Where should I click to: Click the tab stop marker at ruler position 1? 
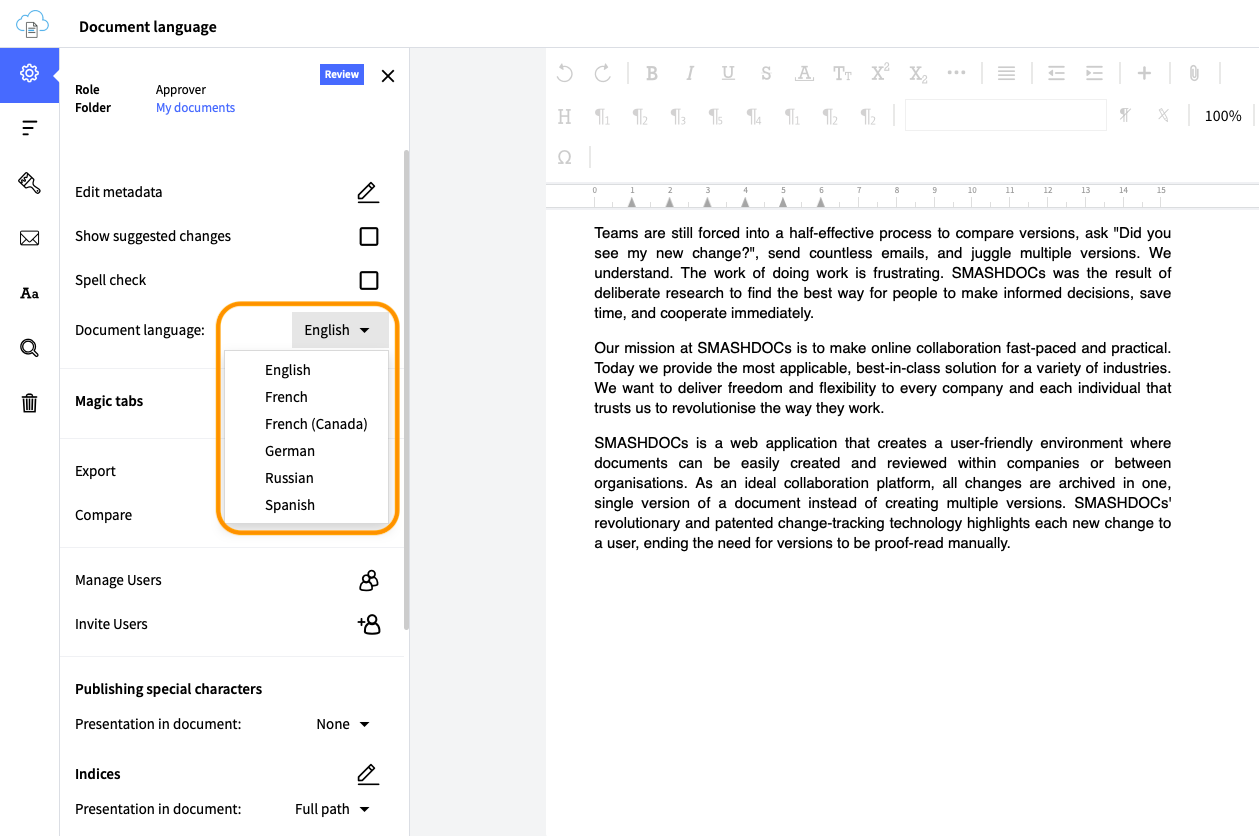[x=632, y=201]
